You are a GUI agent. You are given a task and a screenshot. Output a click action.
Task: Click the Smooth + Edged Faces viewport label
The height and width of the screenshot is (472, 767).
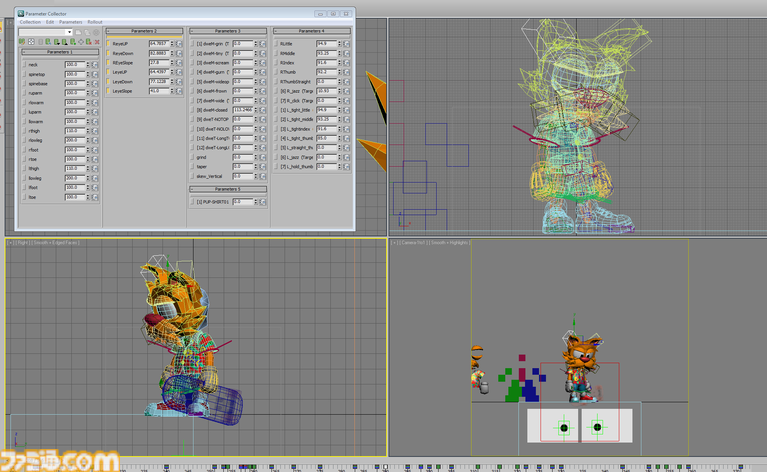pos(56,243)
